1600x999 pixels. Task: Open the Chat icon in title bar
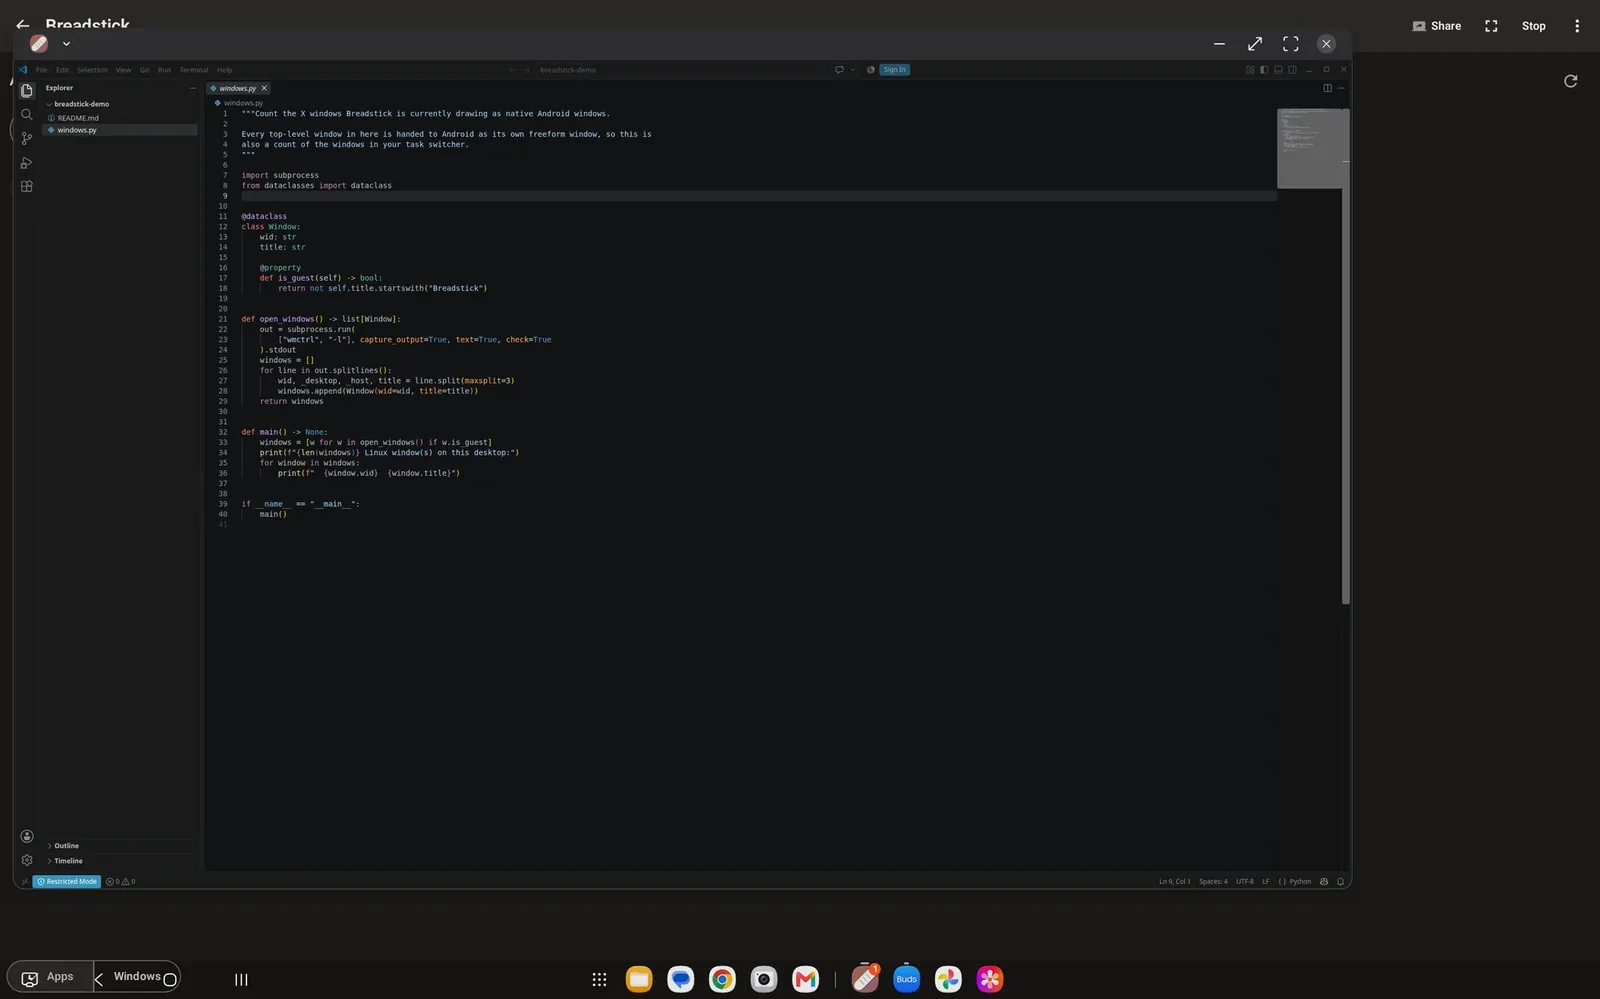(839, 70)
